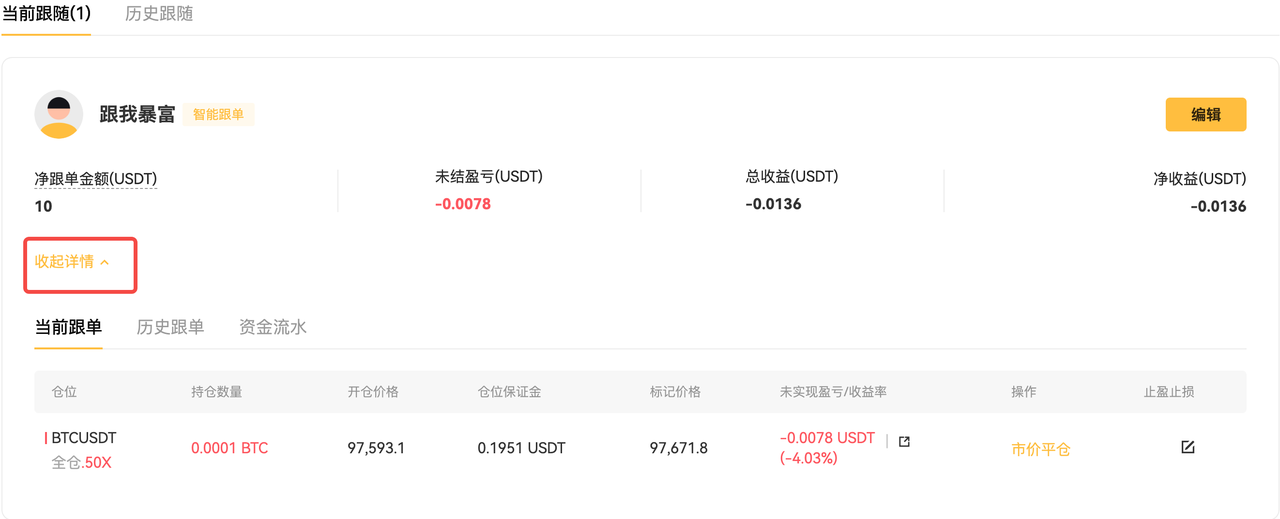Open the share icon beside unrealized PnL
This screenshot has width=1280, height=519.
click(x=904, y=441)
